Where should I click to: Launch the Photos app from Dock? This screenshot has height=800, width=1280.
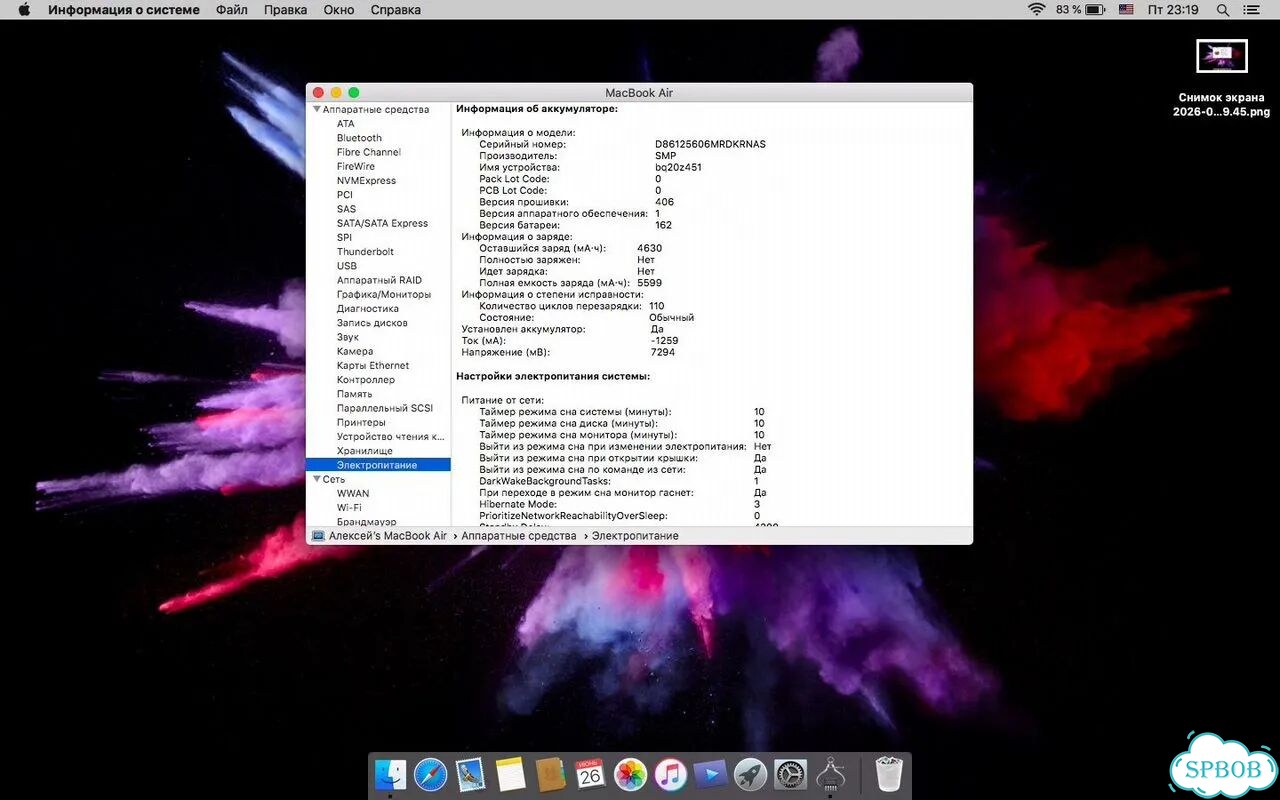click(x=630, y=774)
